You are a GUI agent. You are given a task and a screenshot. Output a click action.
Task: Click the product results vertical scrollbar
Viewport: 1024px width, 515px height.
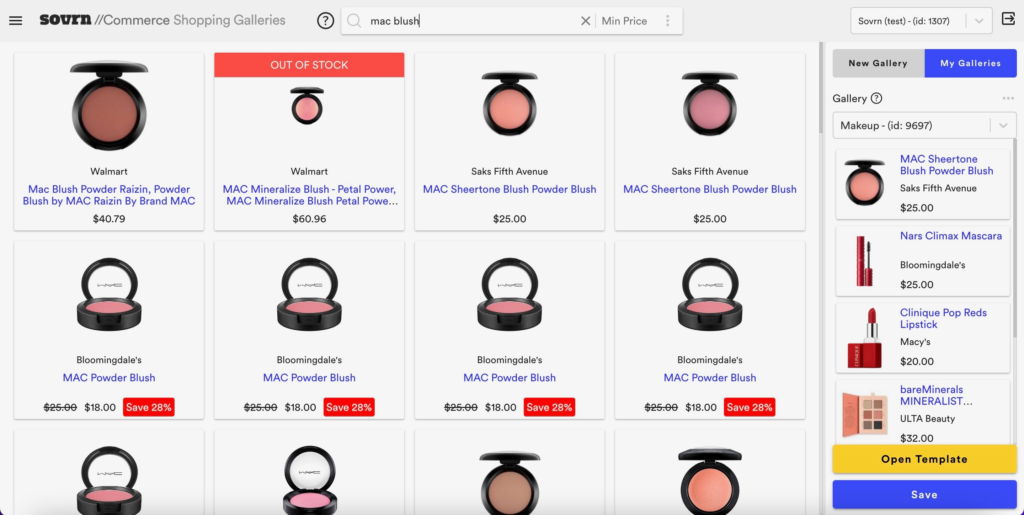pyautogui.click(x=822, y=88)
